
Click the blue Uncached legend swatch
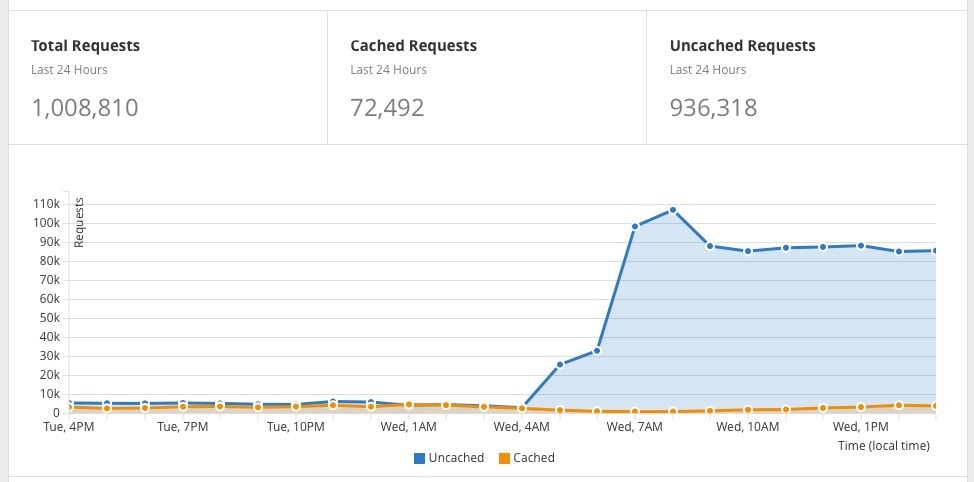click(420, 459)
